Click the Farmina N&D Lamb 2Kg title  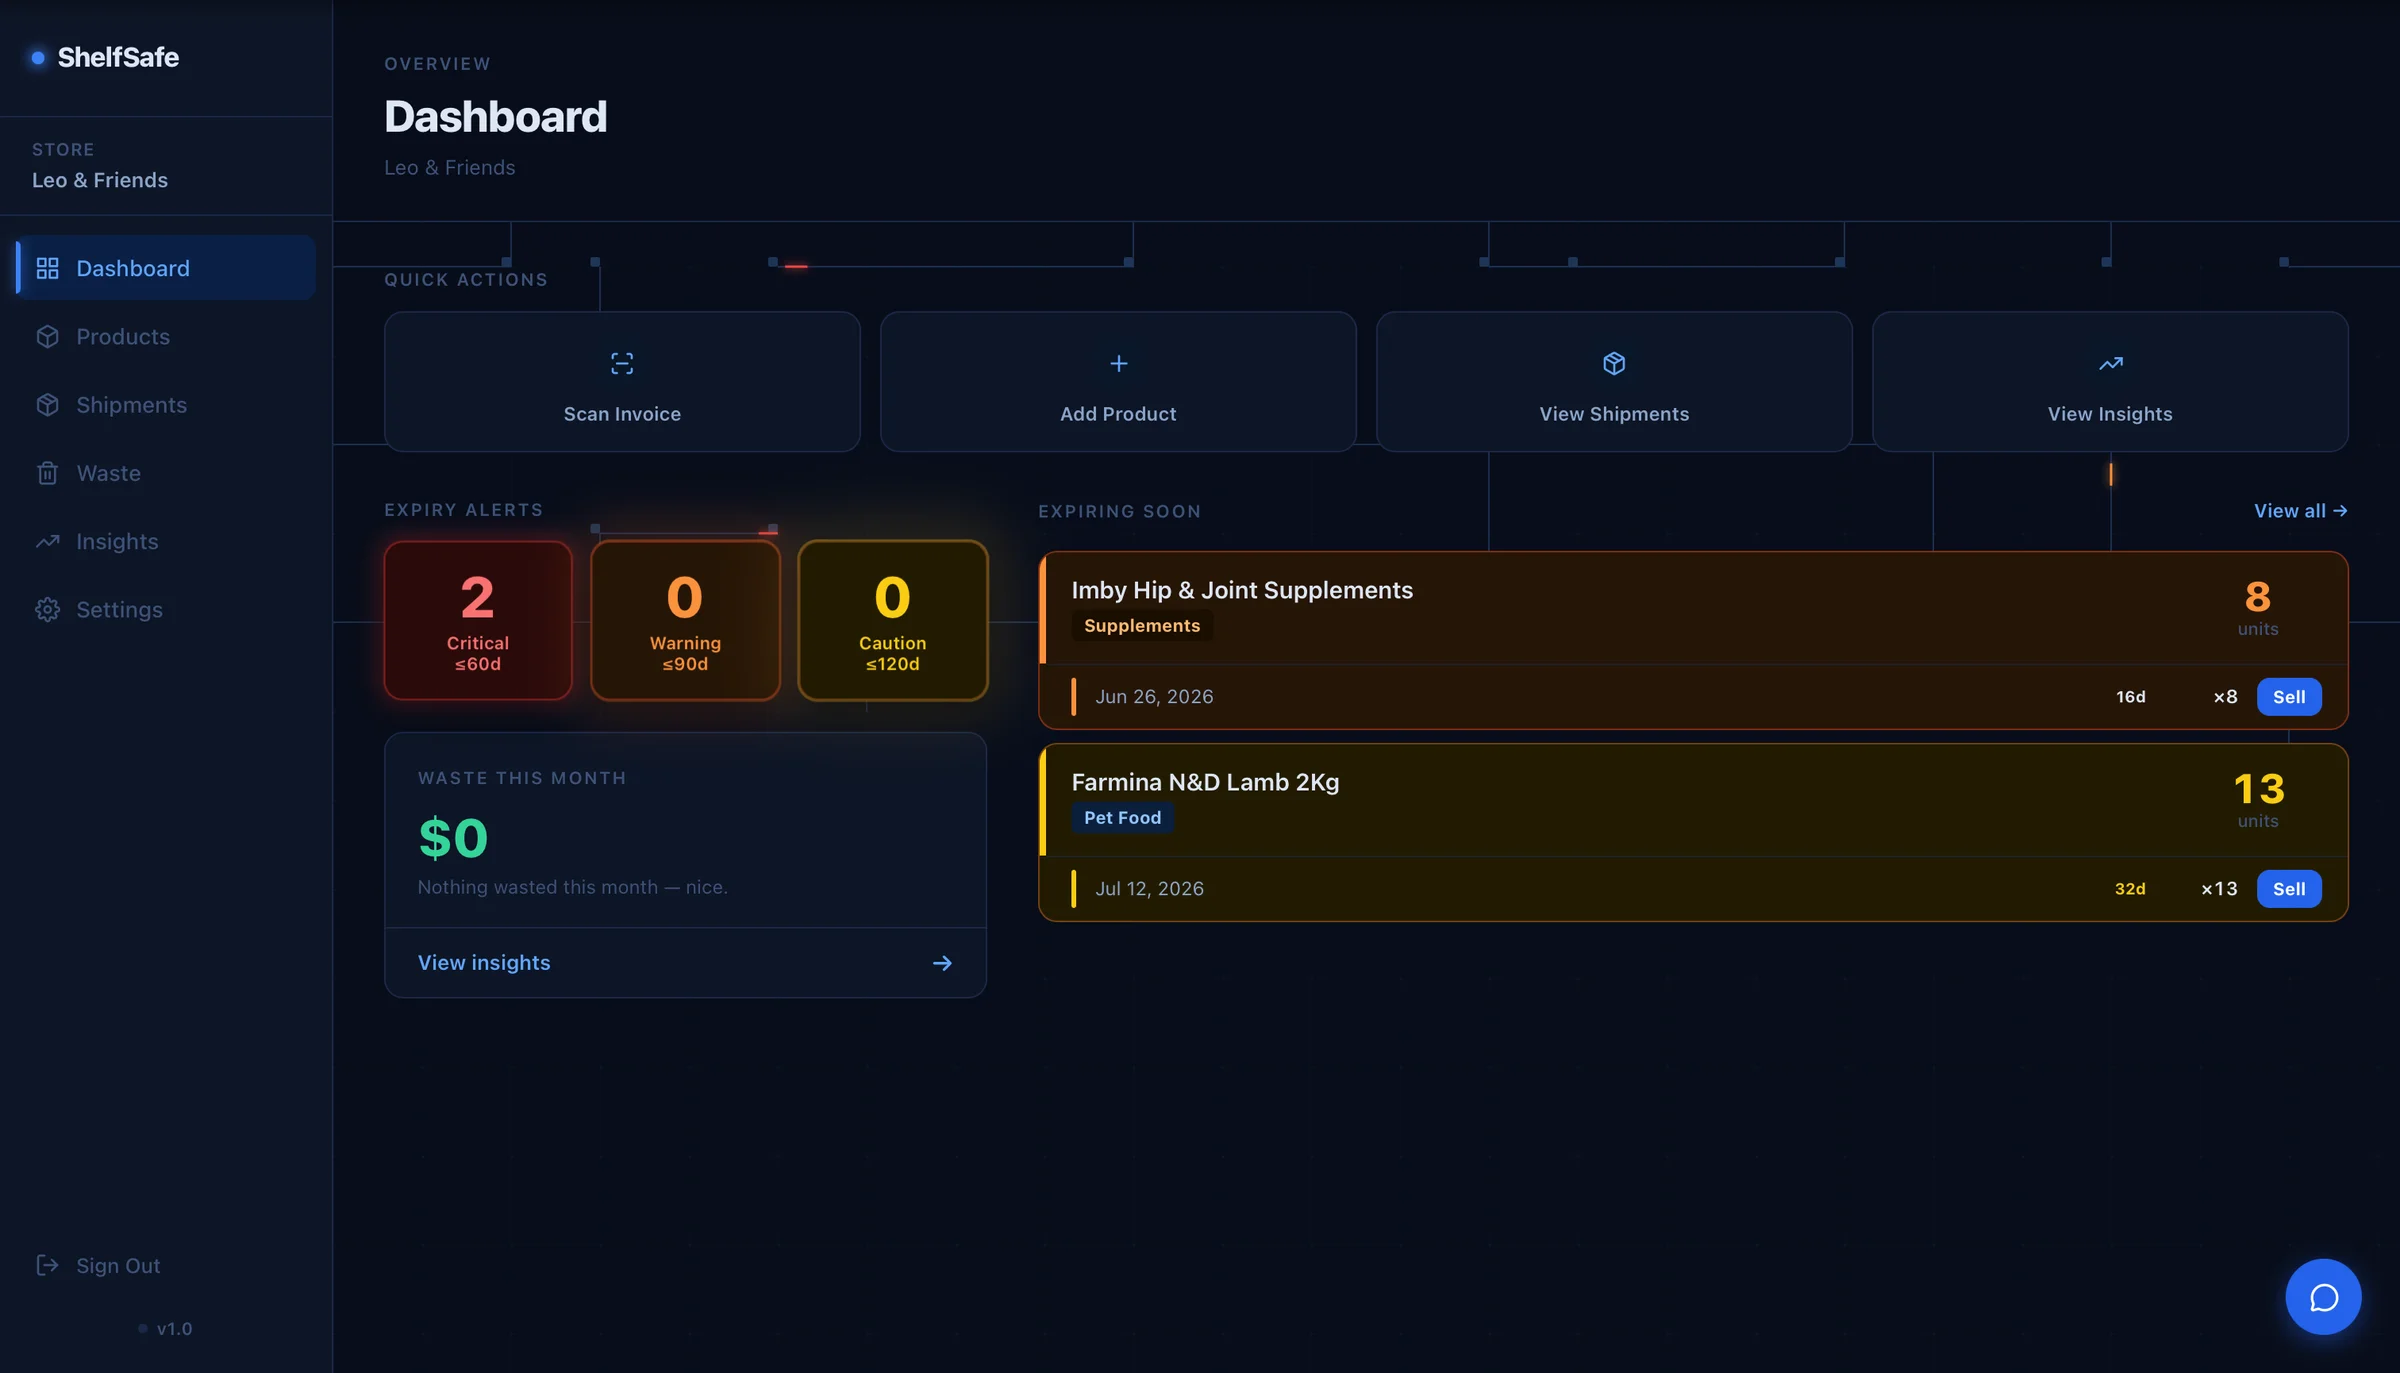click(x=1205, y=782)
